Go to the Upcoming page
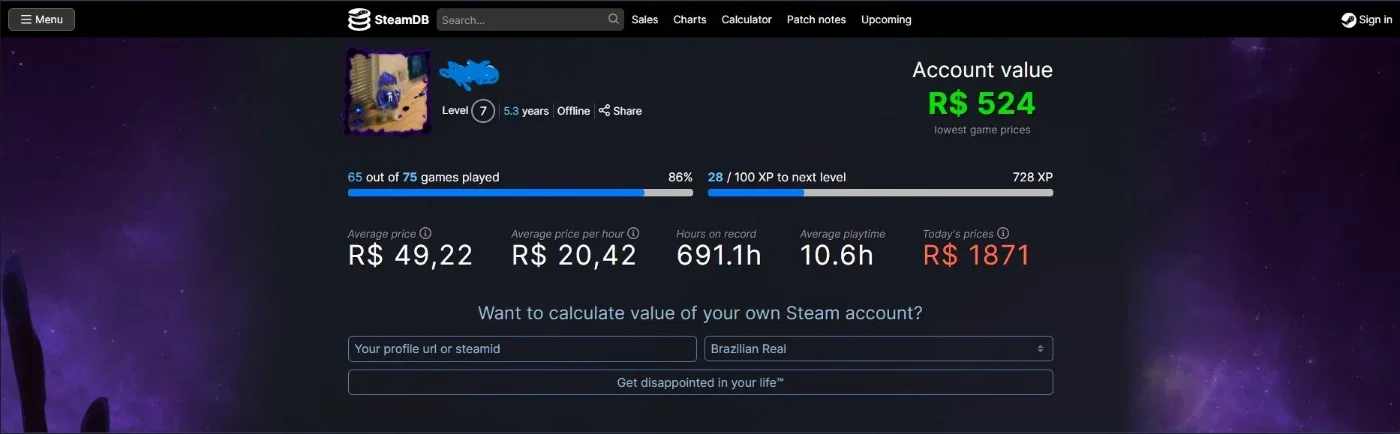The height and width of the screenshot is (434, 1400). coord(886,20)
